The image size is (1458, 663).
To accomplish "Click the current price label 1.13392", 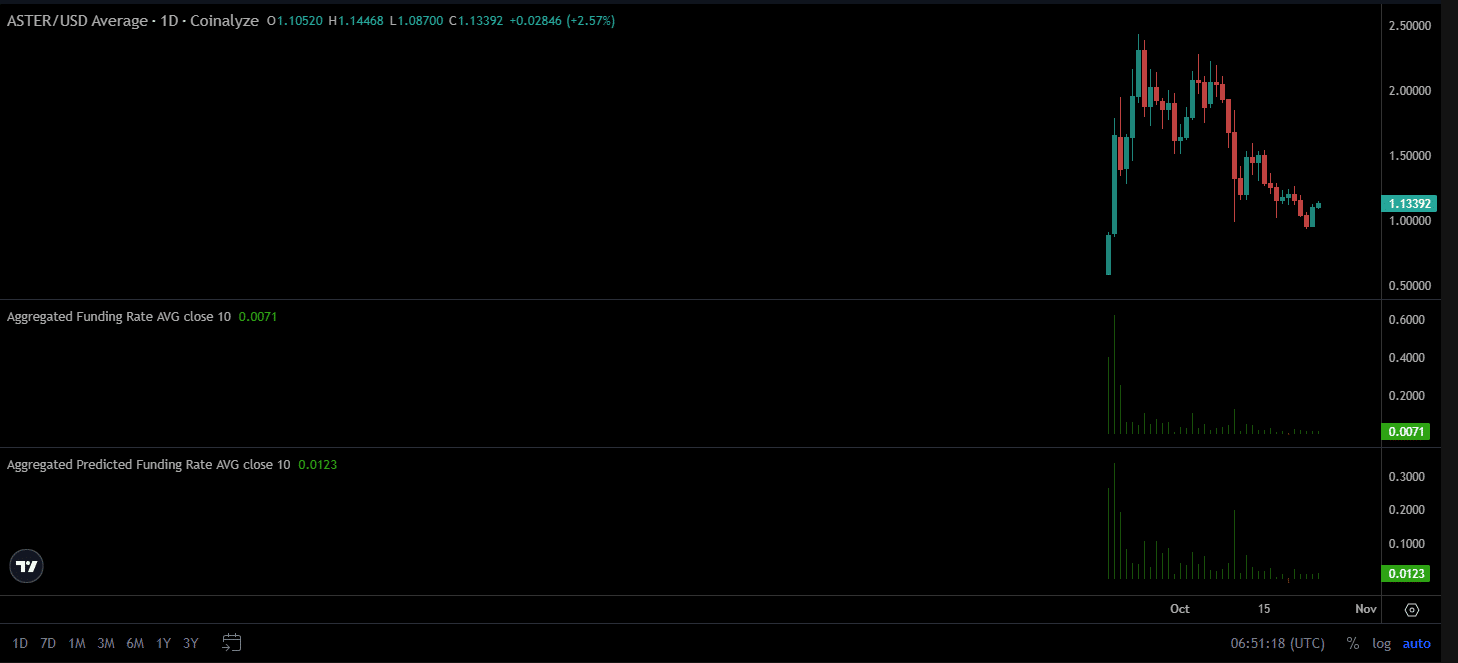I will (x=1410, y=204).
